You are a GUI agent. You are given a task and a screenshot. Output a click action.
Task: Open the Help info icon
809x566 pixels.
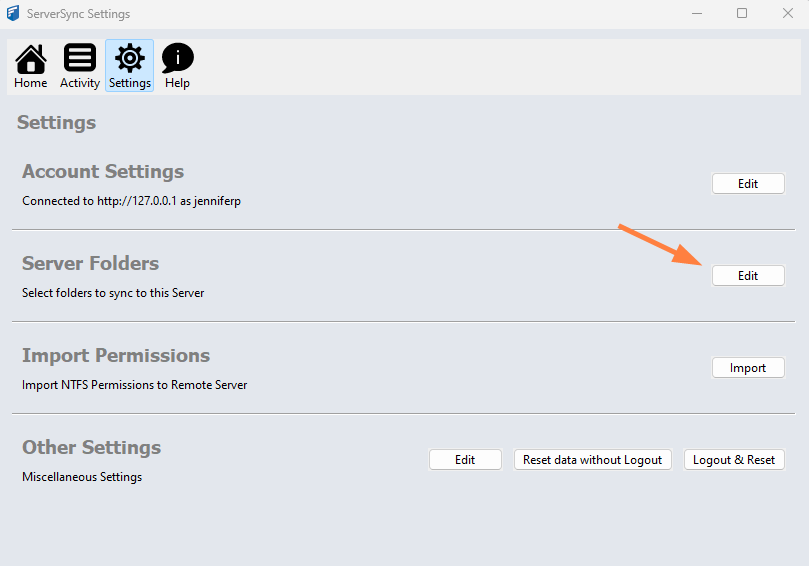coord(177,66)
